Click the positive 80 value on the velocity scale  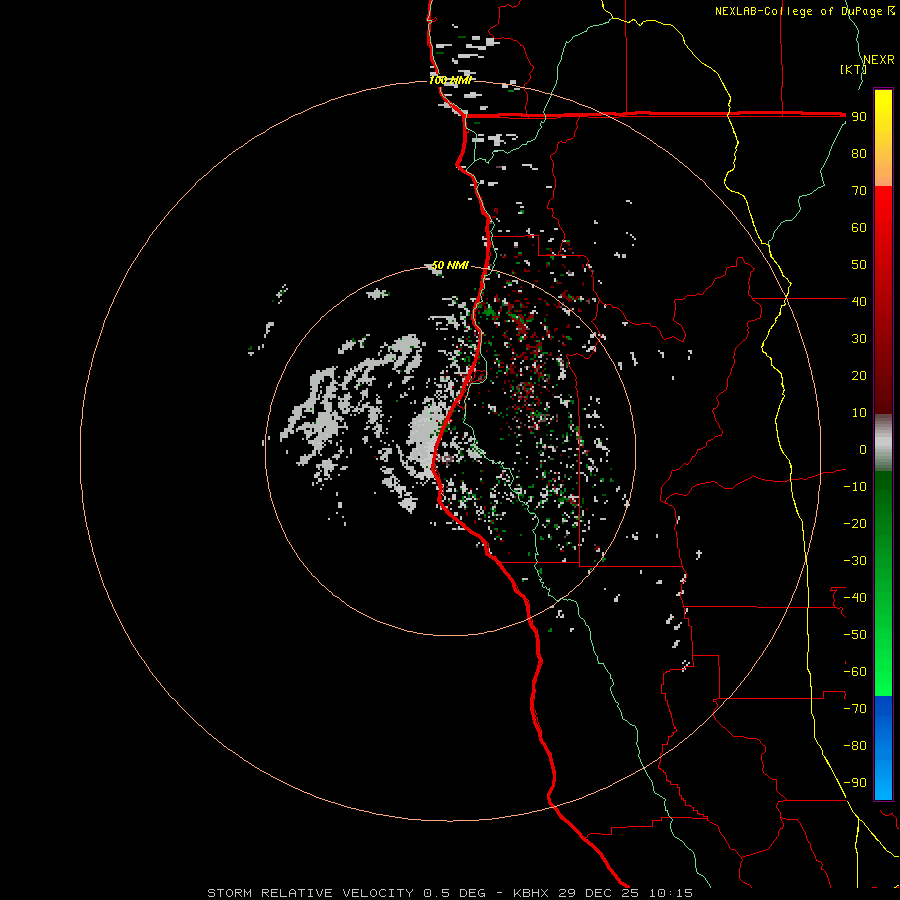859,153
